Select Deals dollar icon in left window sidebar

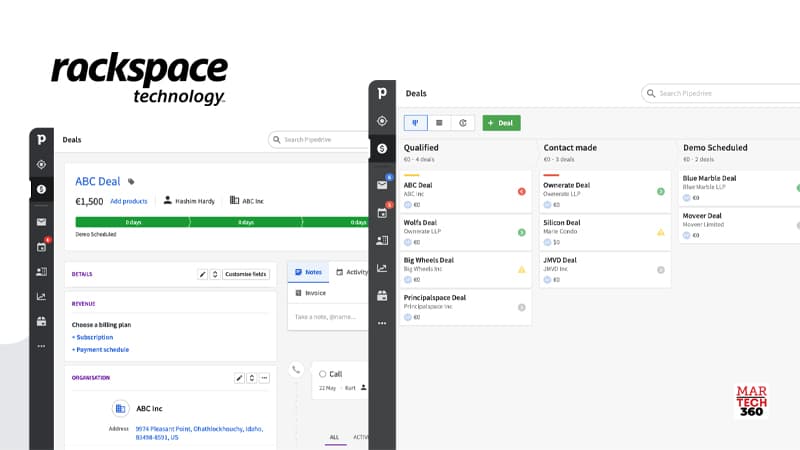(x=41, y=189)
